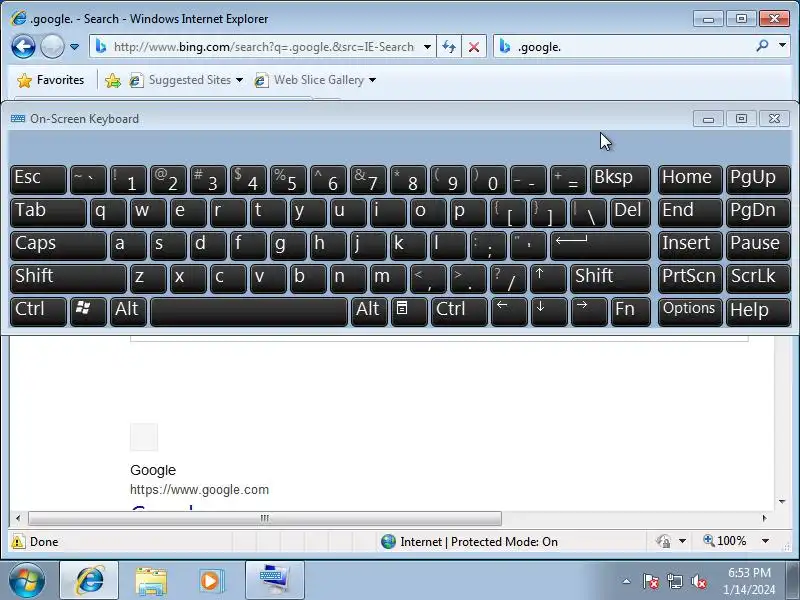Click the down arrow key
800x600 pixels.
point(549,312)
